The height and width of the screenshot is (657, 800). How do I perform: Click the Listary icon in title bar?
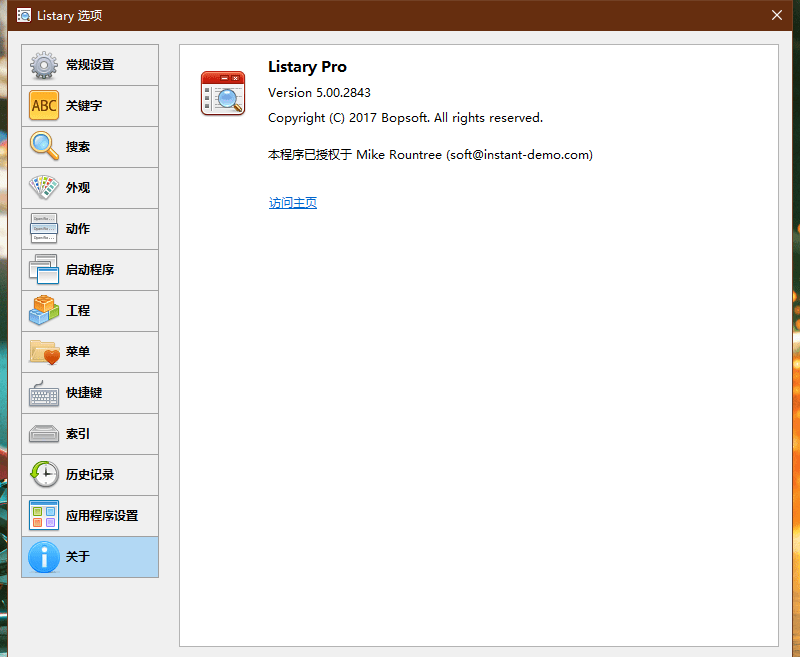click(x=23, y=15)
